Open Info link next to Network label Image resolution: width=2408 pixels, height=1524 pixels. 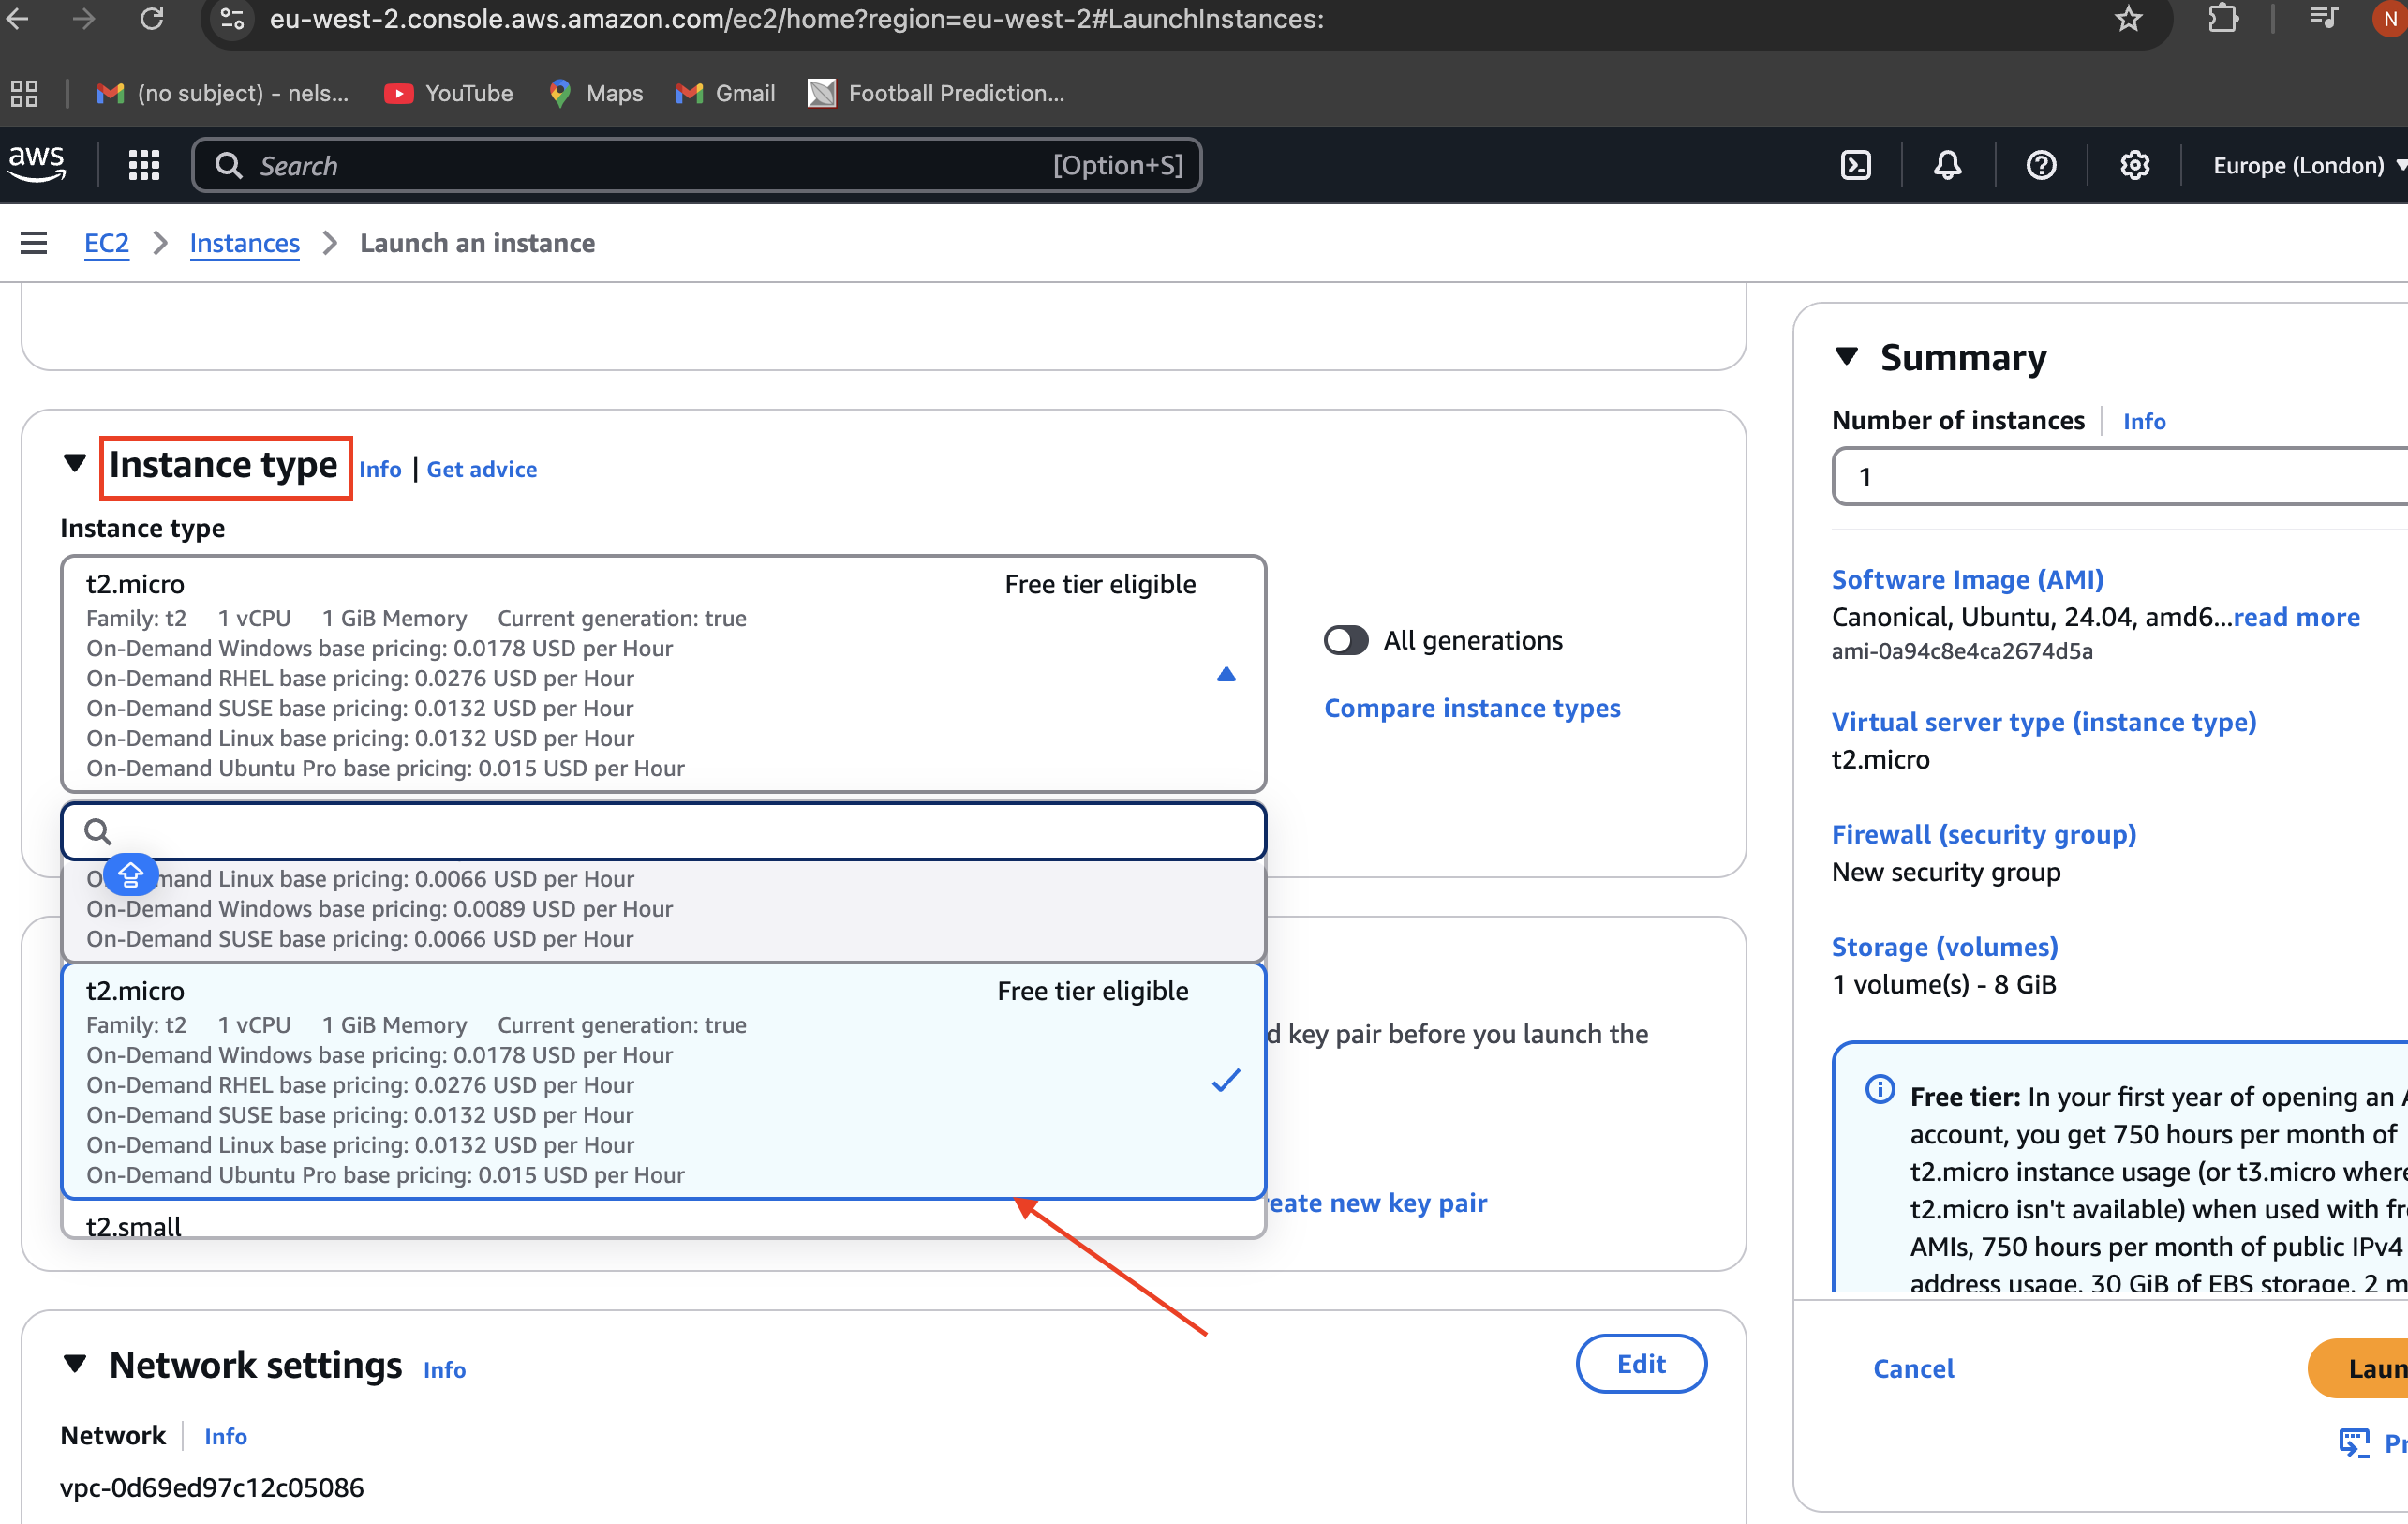(225, 1435)
